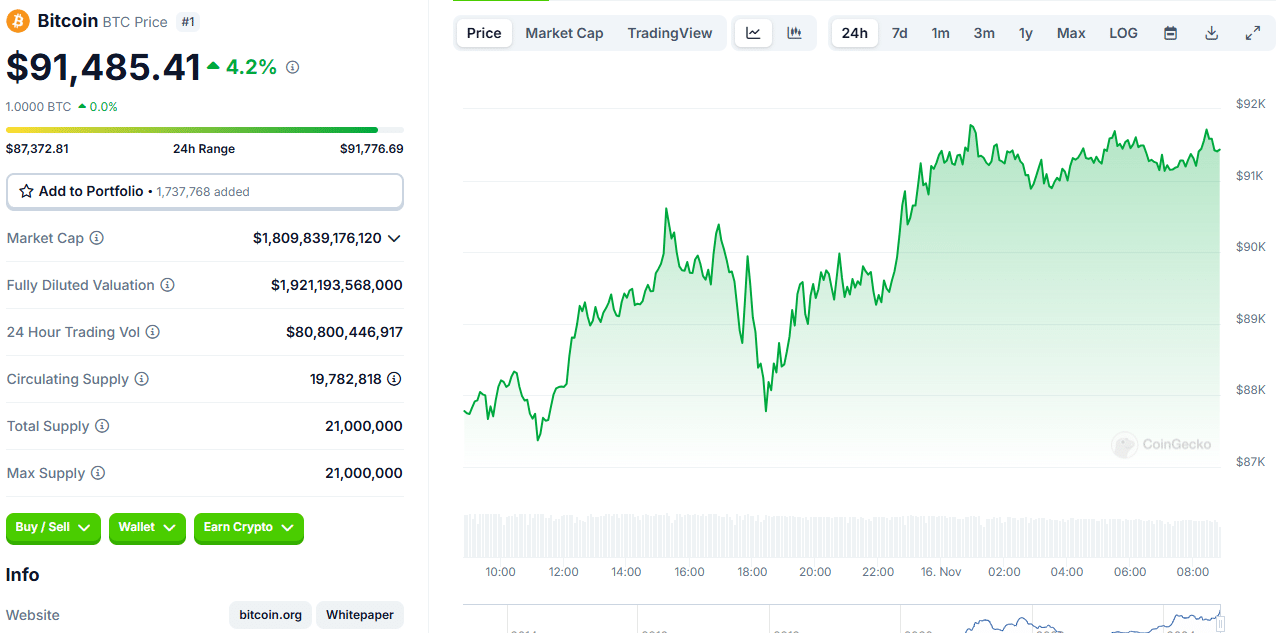
Task: Select the 7d time range
Action: click(900, 33)
